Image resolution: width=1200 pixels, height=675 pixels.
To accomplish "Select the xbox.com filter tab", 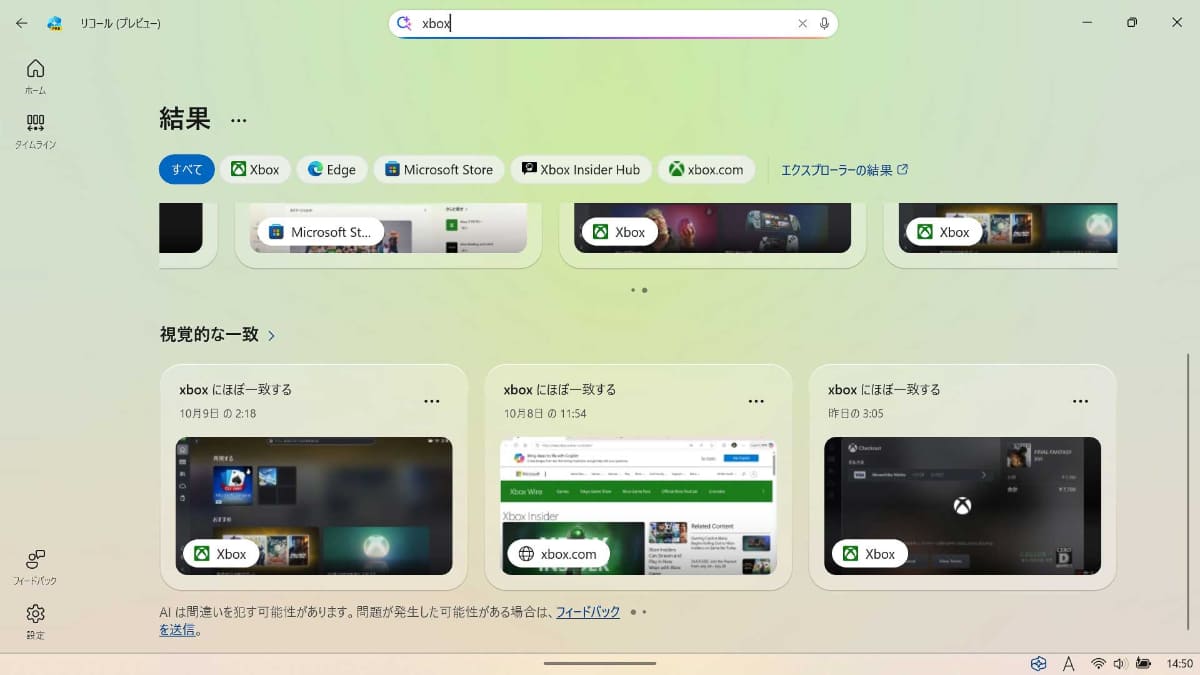I will (x=707, y=169).
